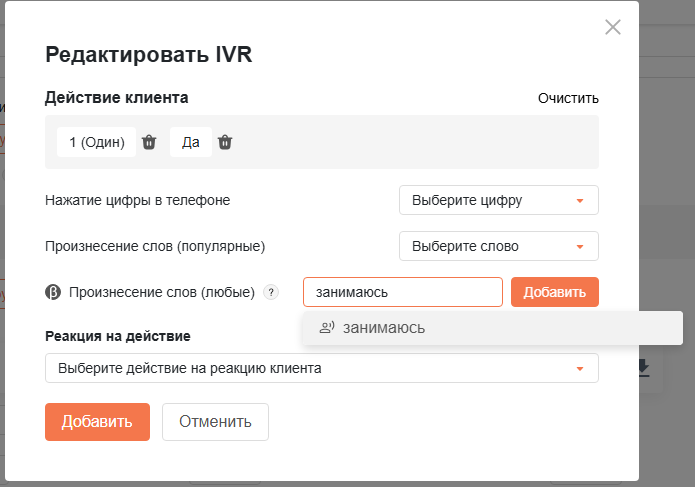Open "Выберите действие на реакцию клиента" dropdown
Viewport: 695px width, 487px height.
tap(322, 368)
